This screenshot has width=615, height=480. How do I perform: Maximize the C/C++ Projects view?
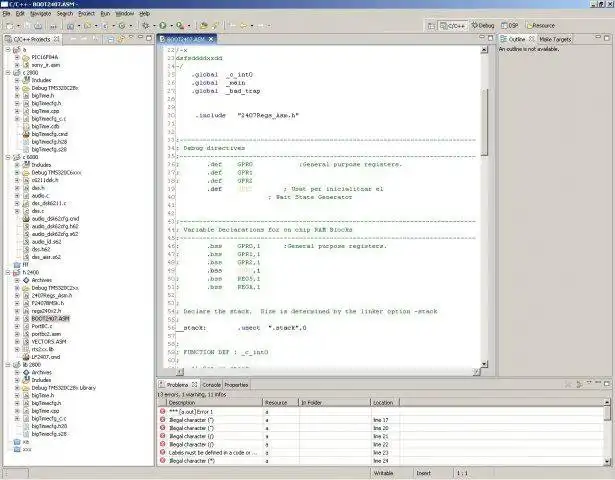pos(149,38)
